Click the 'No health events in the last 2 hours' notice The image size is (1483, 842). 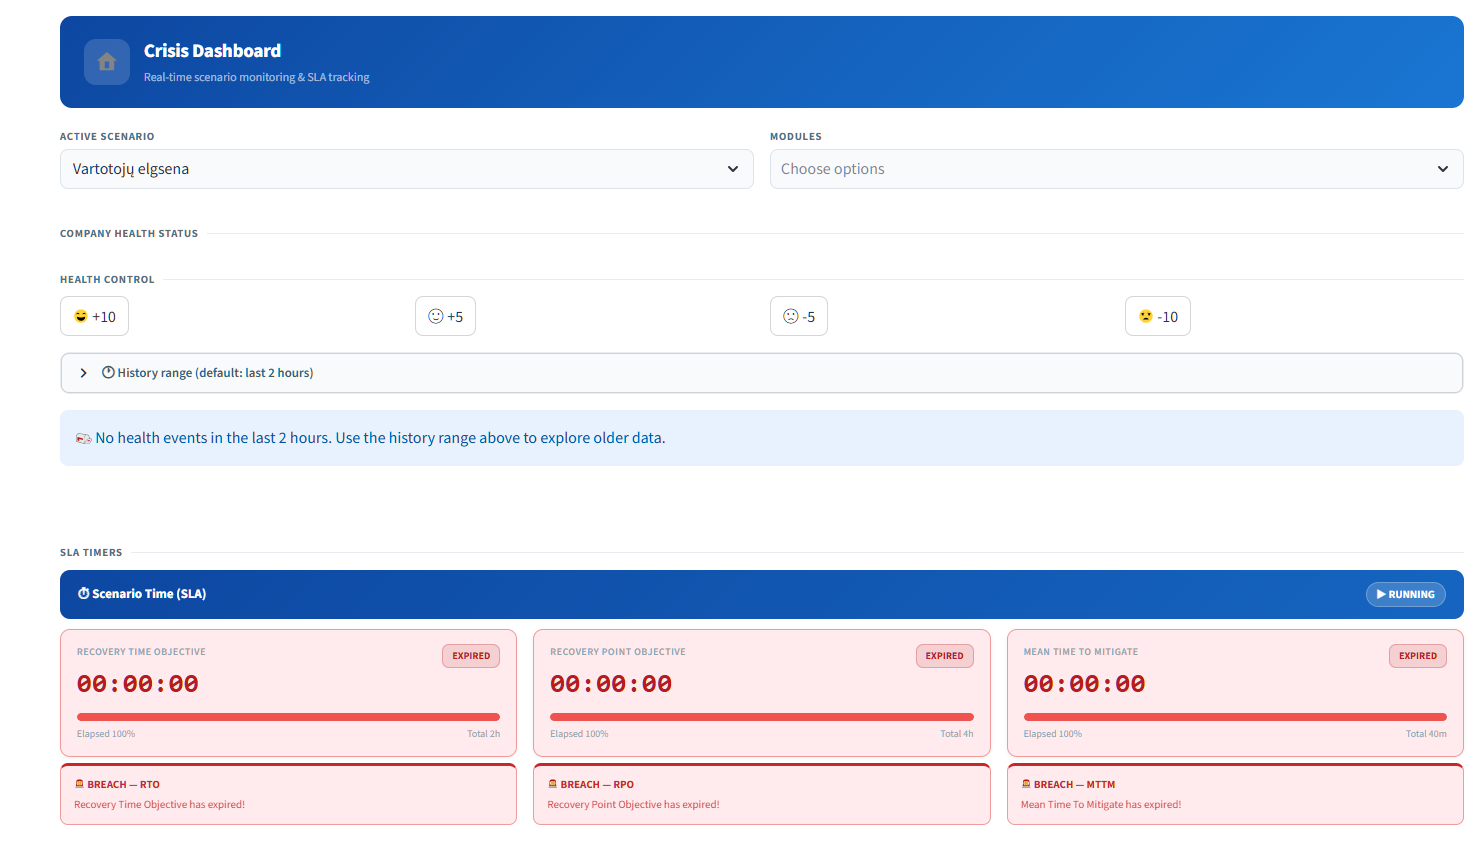[761, 438]
